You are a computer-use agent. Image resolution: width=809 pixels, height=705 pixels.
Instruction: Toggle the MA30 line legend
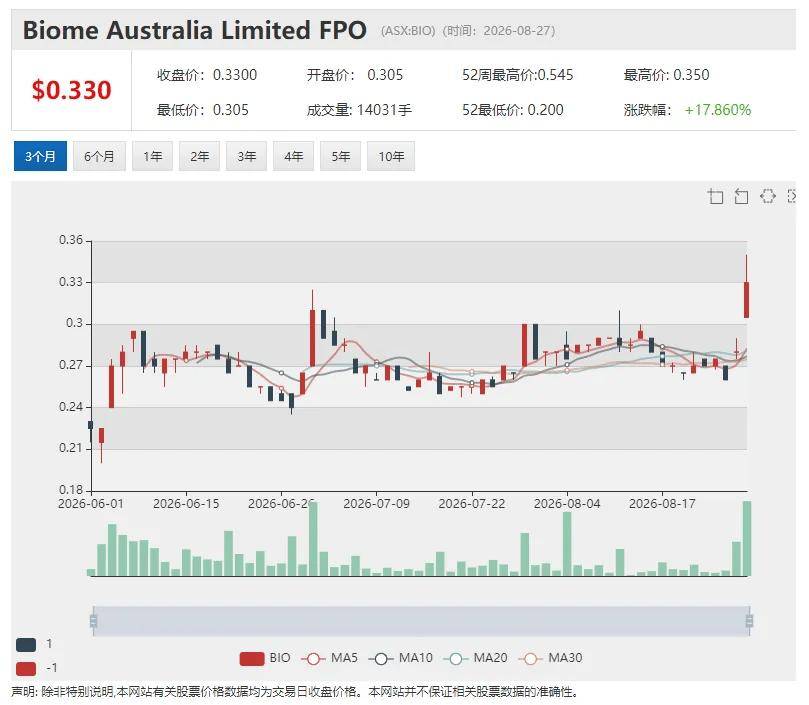click(551, 658)
